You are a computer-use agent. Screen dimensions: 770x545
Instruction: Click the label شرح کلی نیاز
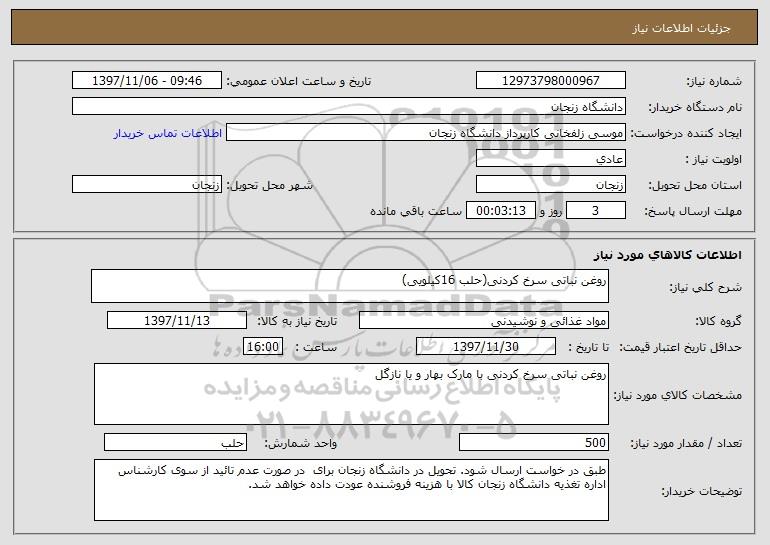click(706, 287)
